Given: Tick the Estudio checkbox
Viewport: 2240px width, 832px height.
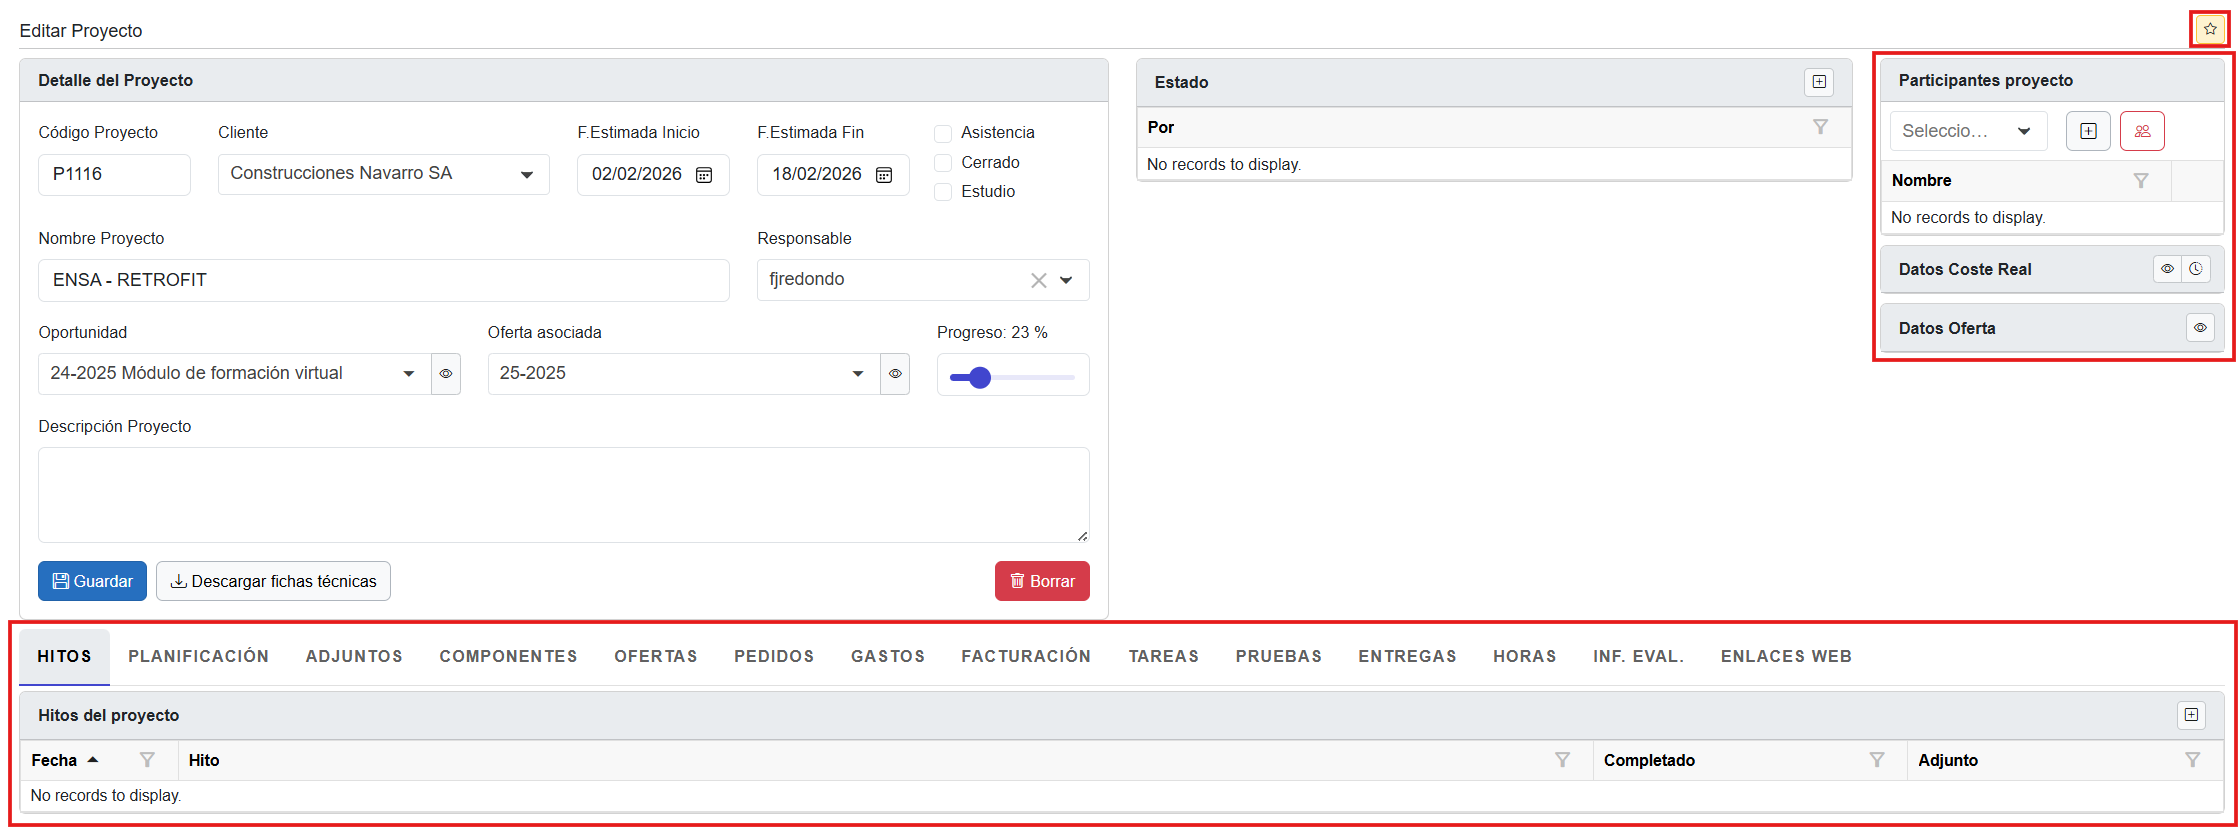Looking at the screenshot, I should coord(943,192).
